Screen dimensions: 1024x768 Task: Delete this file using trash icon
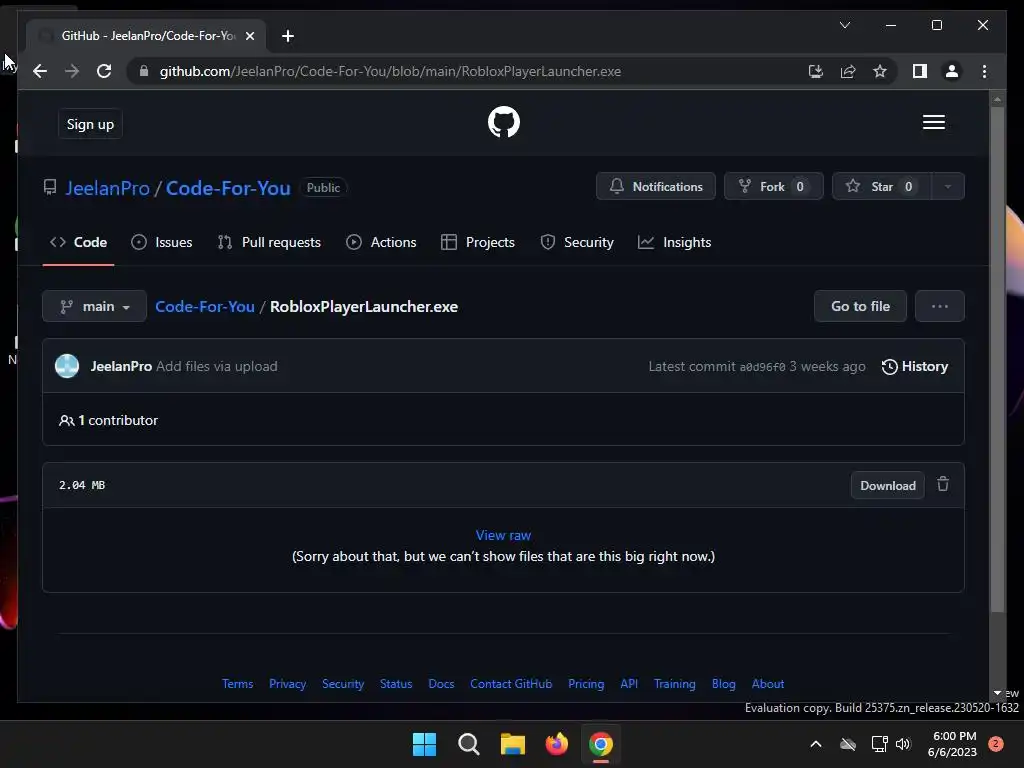tap(942, 485)
